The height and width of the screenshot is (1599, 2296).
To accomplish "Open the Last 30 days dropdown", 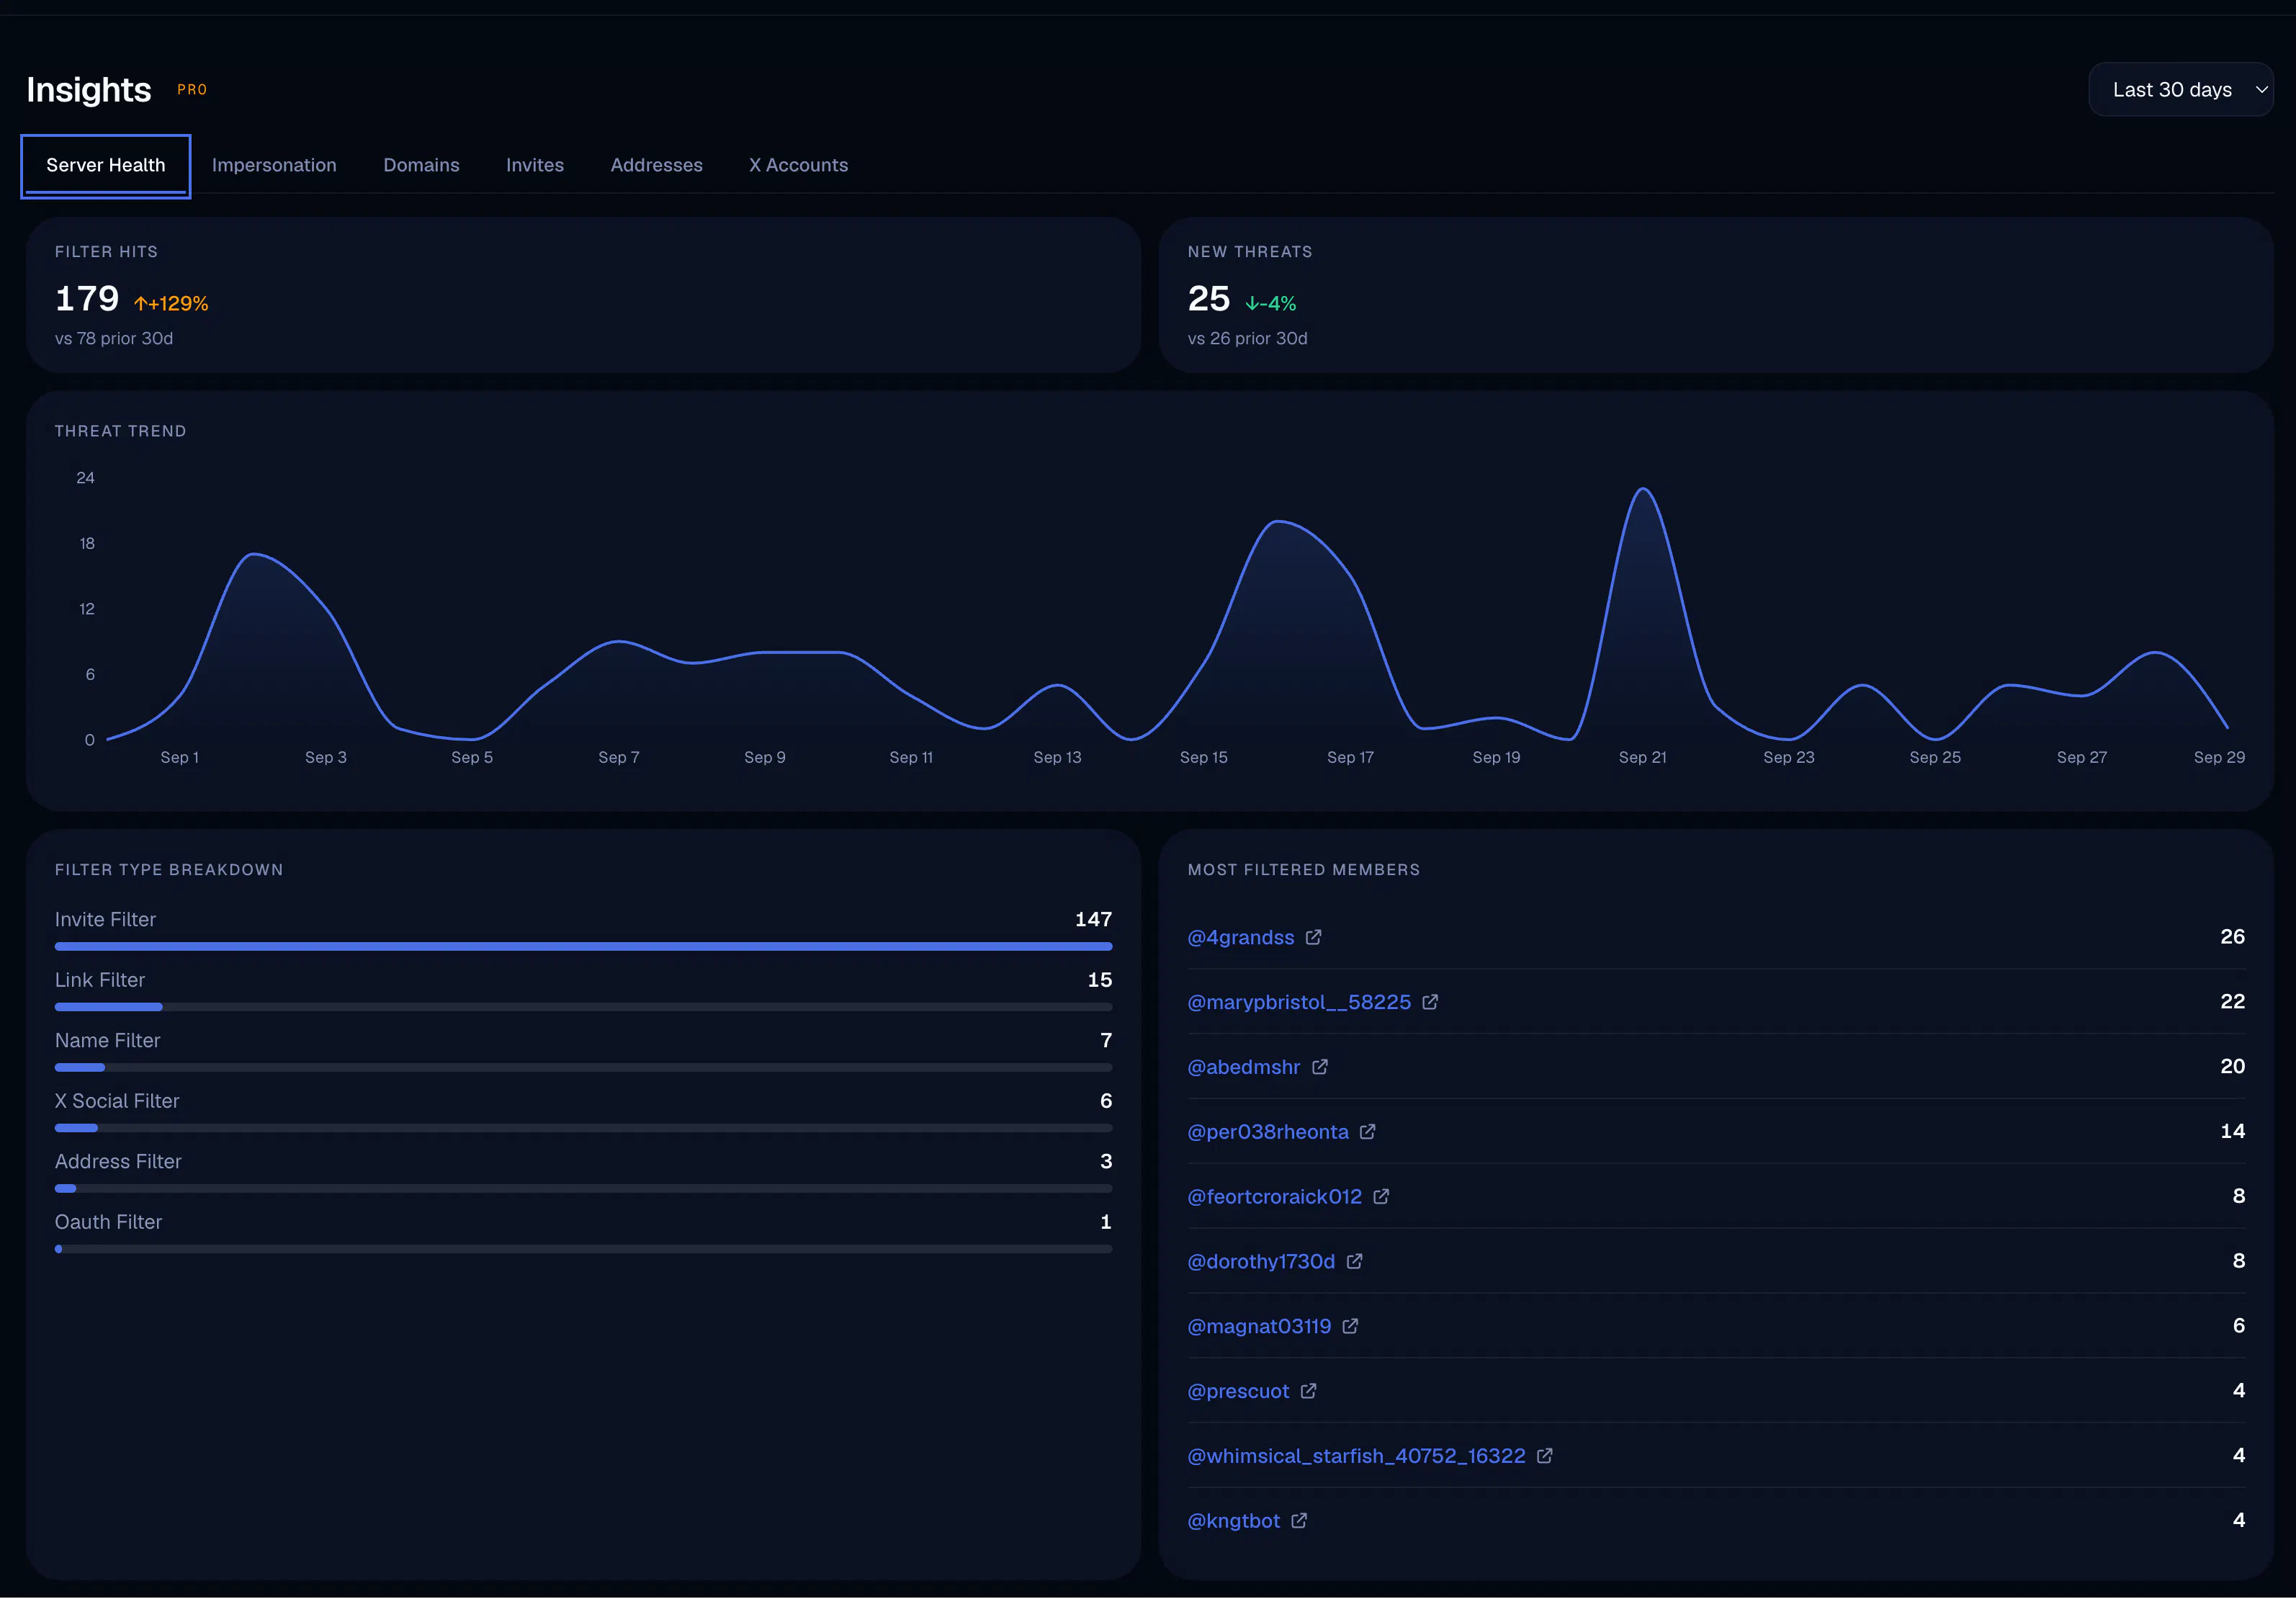I will [x=2180, y=90].
